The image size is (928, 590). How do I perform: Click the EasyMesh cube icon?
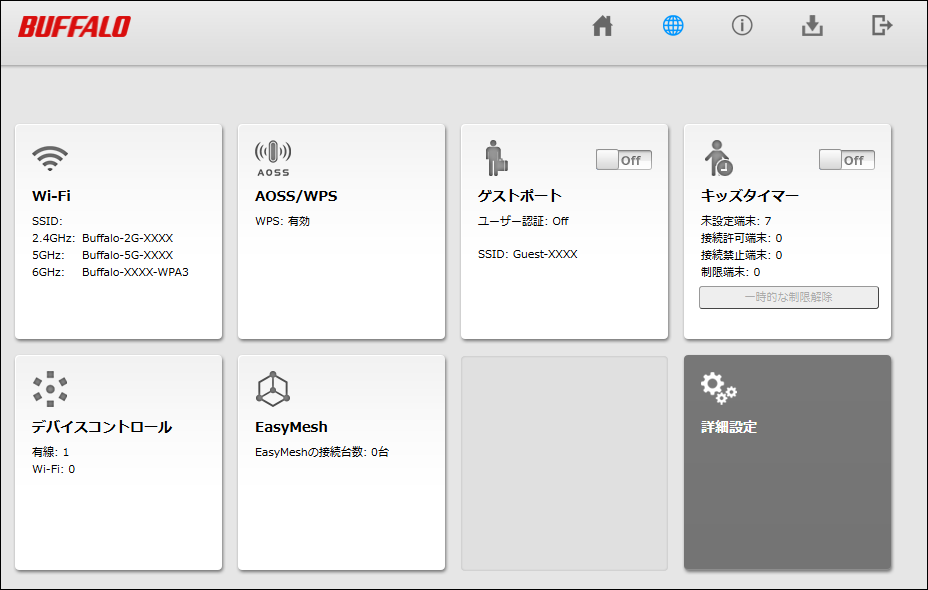(273, 388)
